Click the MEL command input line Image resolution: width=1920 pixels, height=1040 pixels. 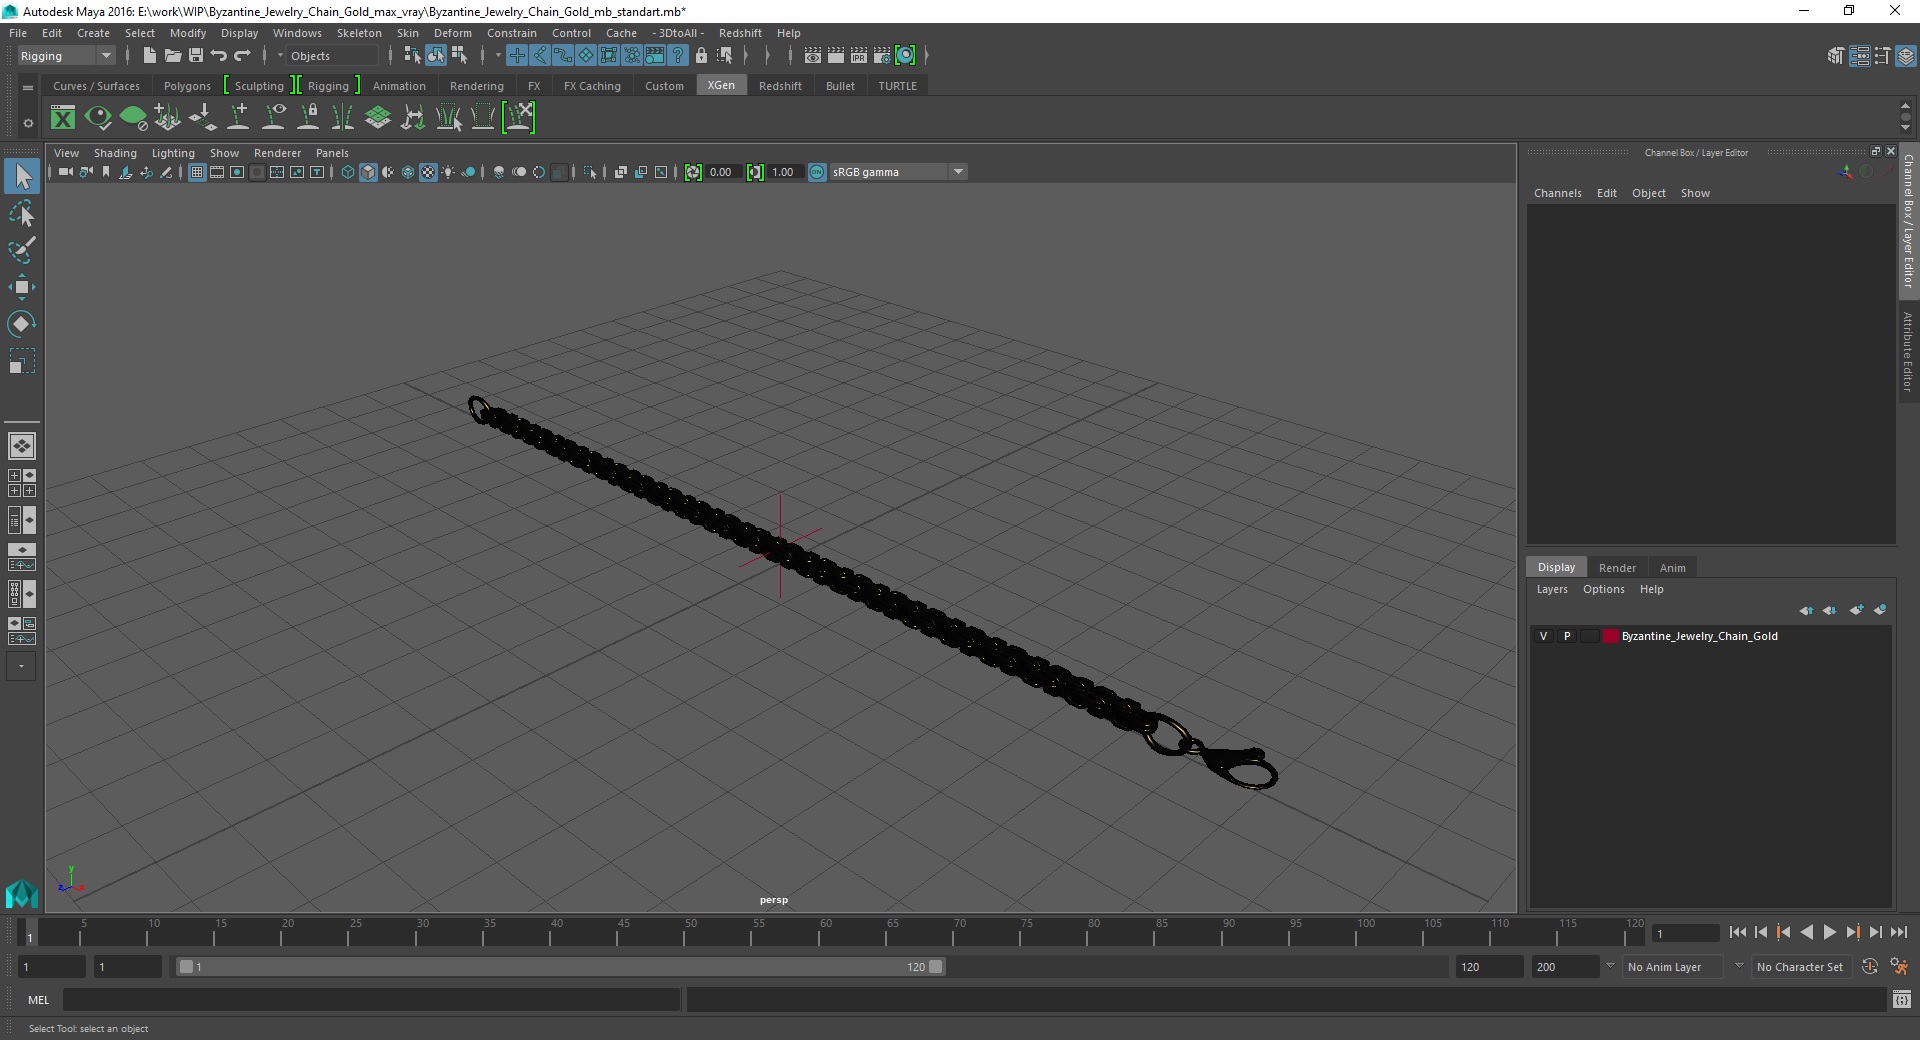[372, 999]
